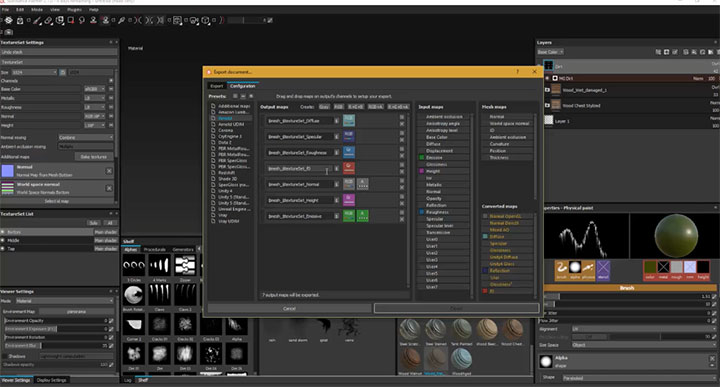Remove the Normal additional map
This screenshot has width=720, height=387.
tap(109, 171)
